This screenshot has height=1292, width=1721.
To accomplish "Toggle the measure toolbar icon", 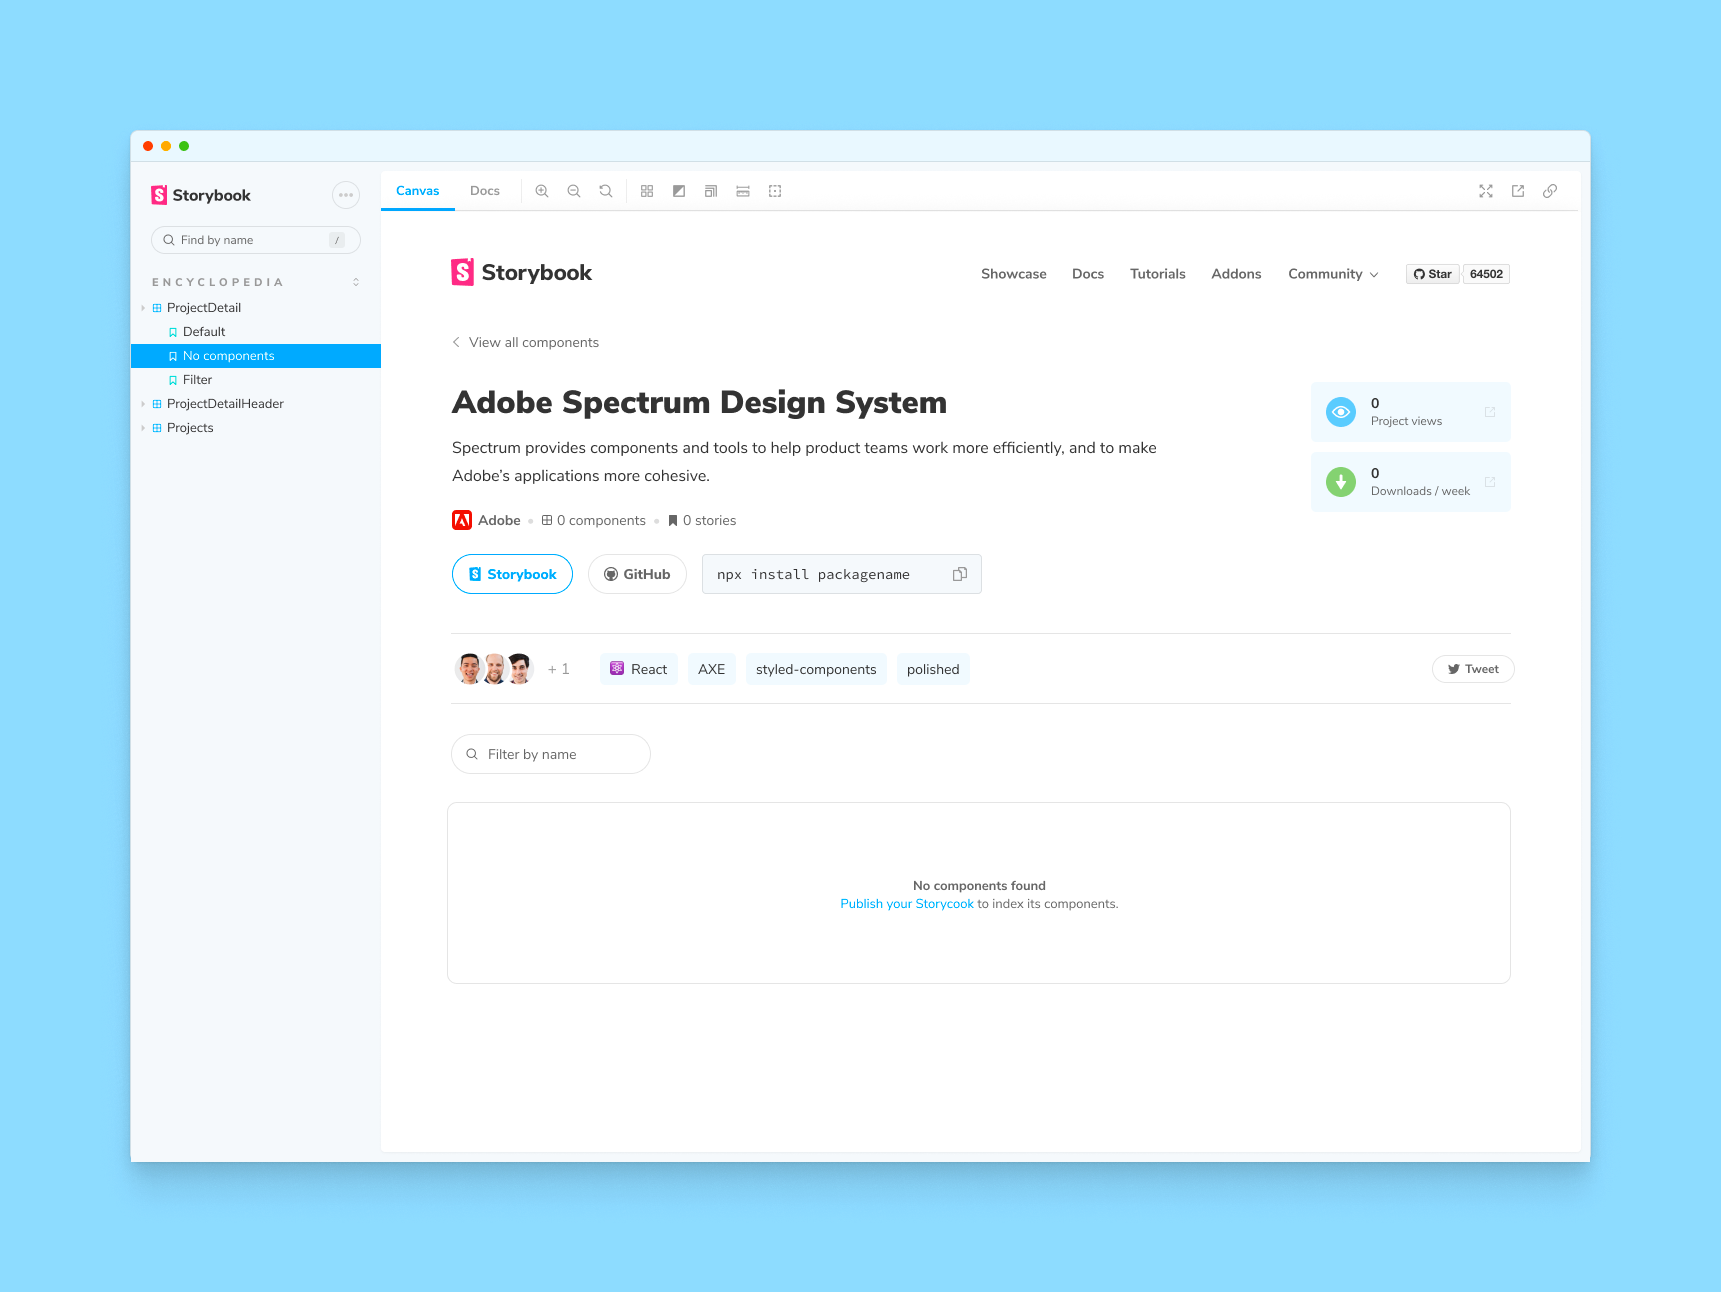I will pos(743,191).
